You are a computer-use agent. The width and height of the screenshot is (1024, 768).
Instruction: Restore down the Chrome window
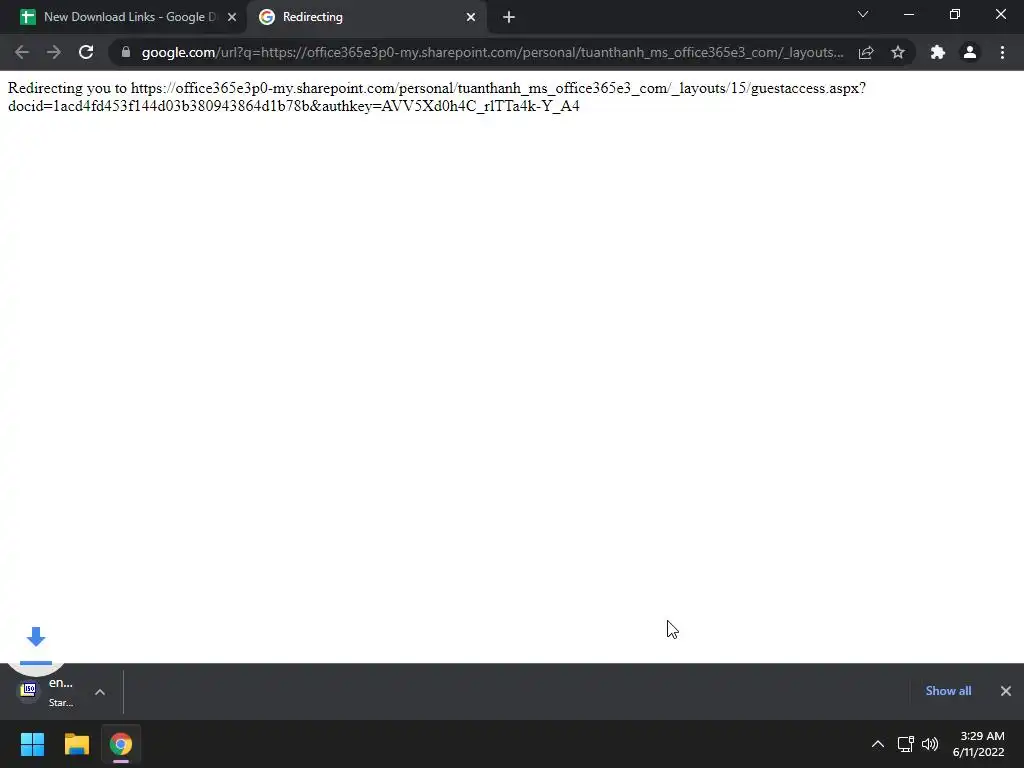pyautogui.click(x=955, y=14)
